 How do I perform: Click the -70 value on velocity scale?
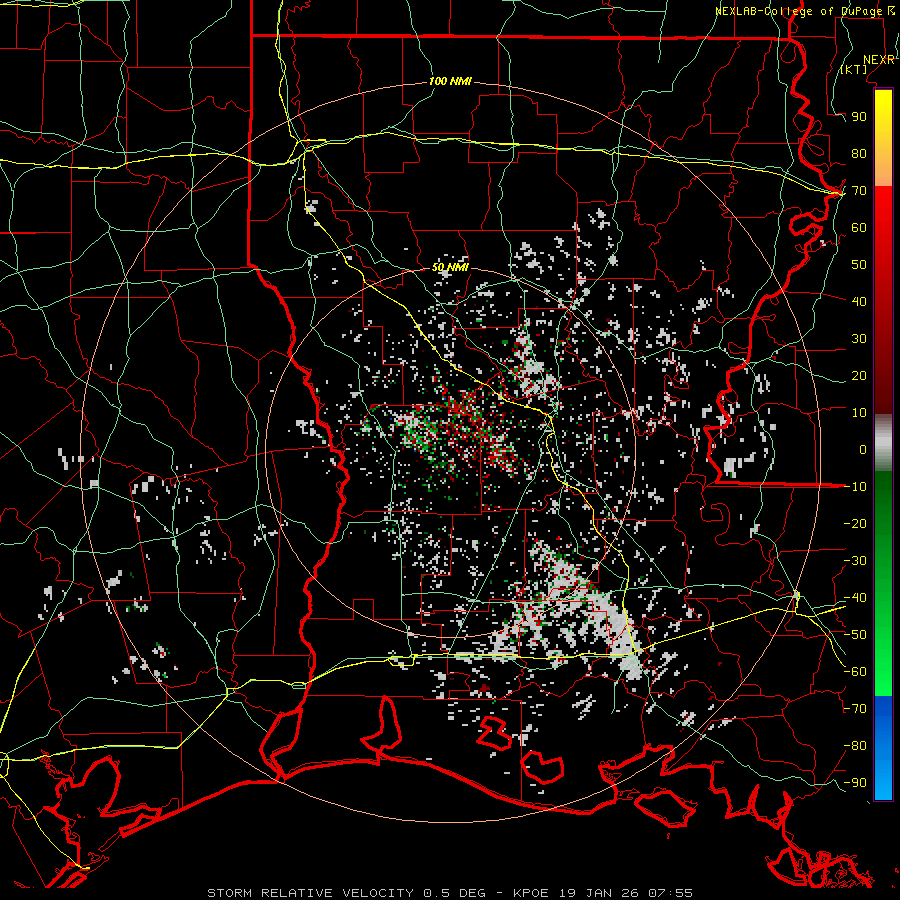[x=855, y=709]
